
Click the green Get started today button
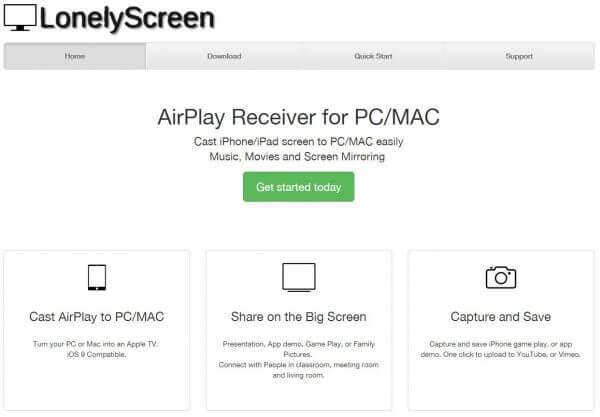pyautogui.click(x=298, y=187)
